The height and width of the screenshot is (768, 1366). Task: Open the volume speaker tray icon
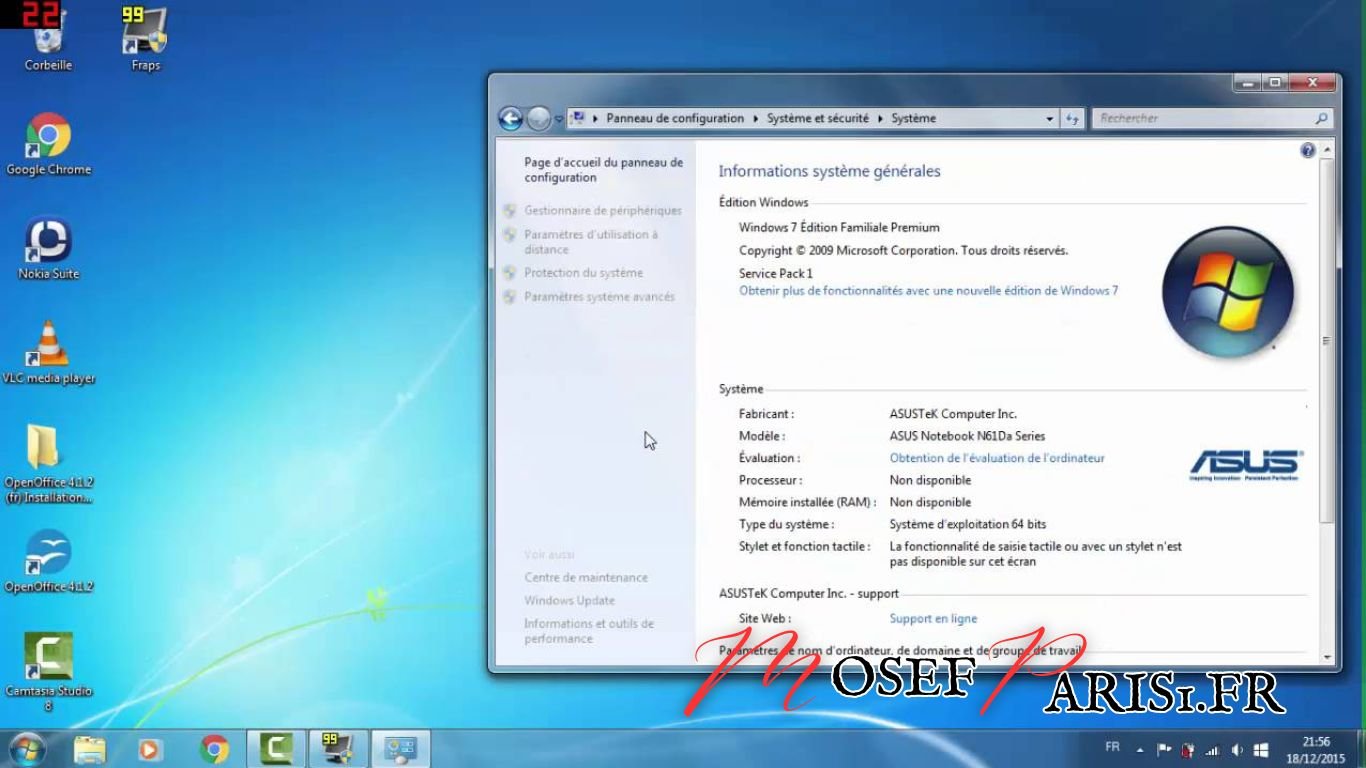pos(1237,749)
